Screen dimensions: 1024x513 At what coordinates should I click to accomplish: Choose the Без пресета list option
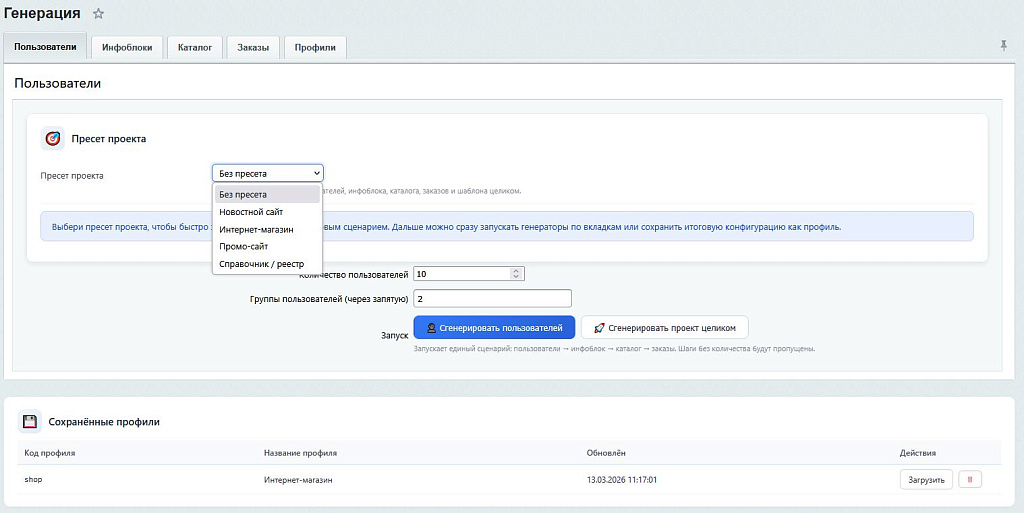click(243, 194)
